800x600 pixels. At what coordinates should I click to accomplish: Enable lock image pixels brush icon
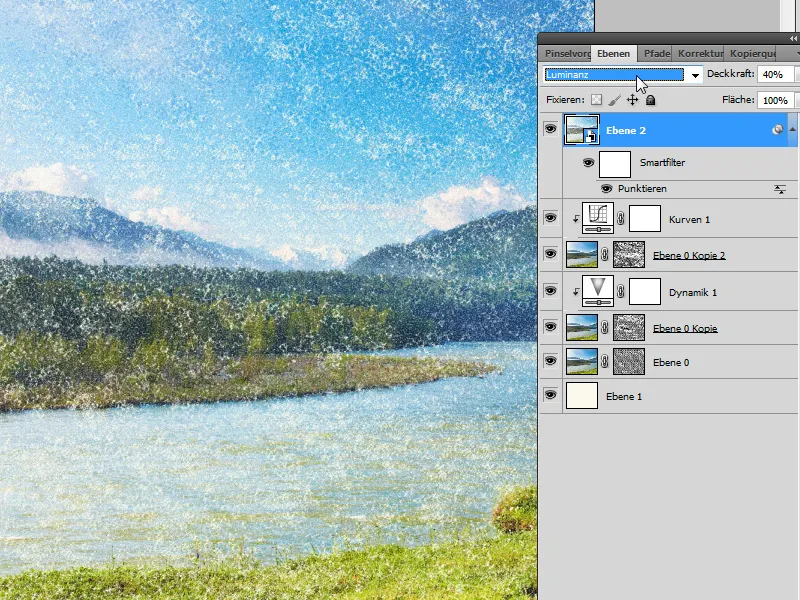coord(612,99)
